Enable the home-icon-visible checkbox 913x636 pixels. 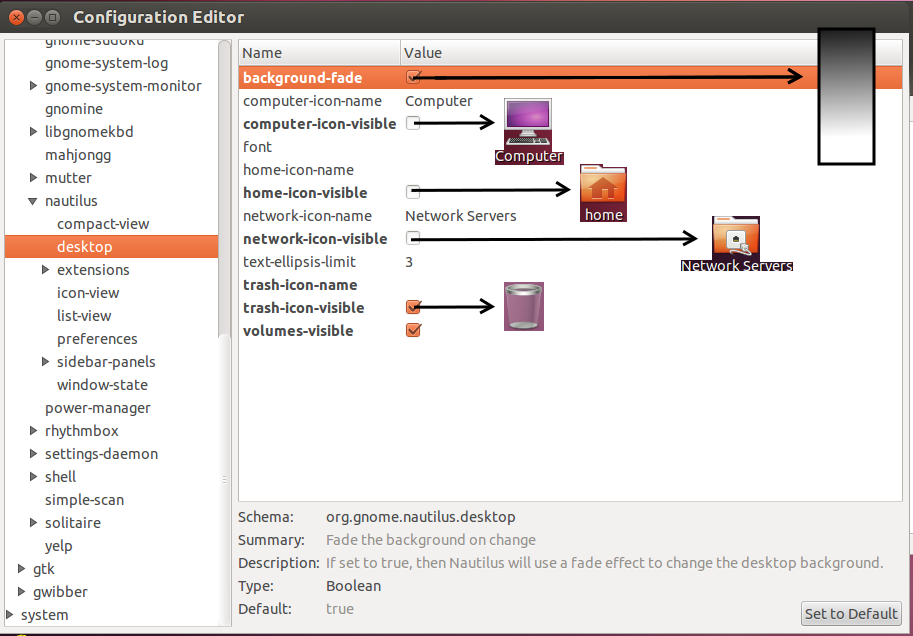coord(413,192)
